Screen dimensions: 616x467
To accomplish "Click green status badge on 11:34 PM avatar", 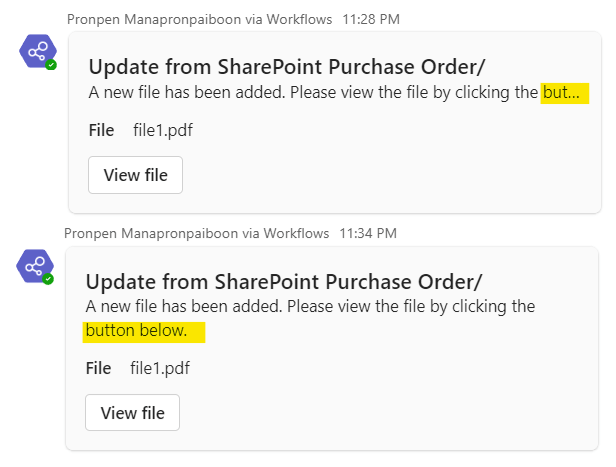I will pyautogui.click(x=48, y=279).
